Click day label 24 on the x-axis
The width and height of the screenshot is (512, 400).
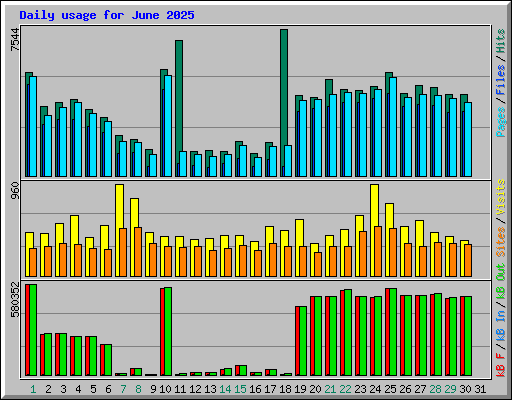375,389
